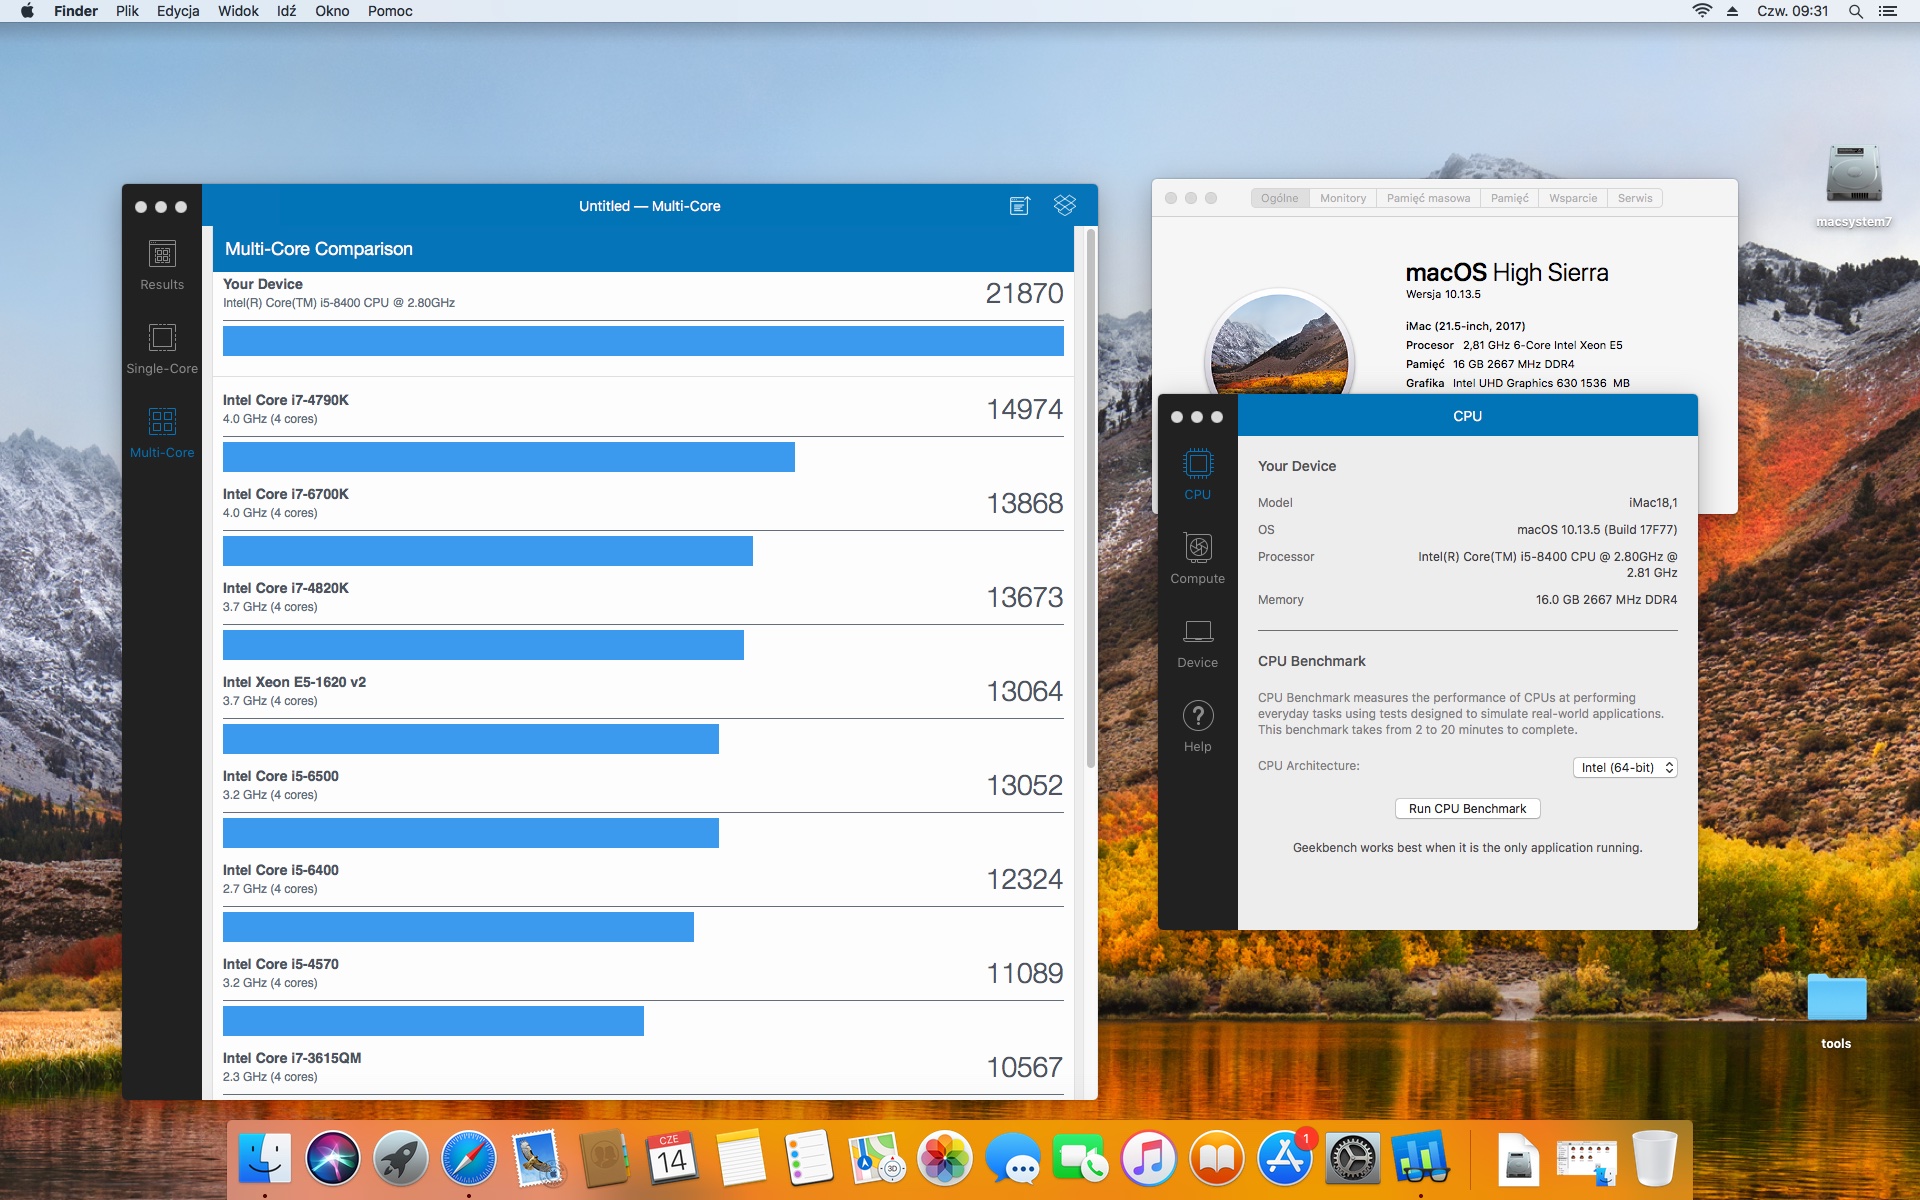This screenshot has width=1920, height=1200.
Task: Open the Compute benchmark panel
Action: coord(1197,559)
